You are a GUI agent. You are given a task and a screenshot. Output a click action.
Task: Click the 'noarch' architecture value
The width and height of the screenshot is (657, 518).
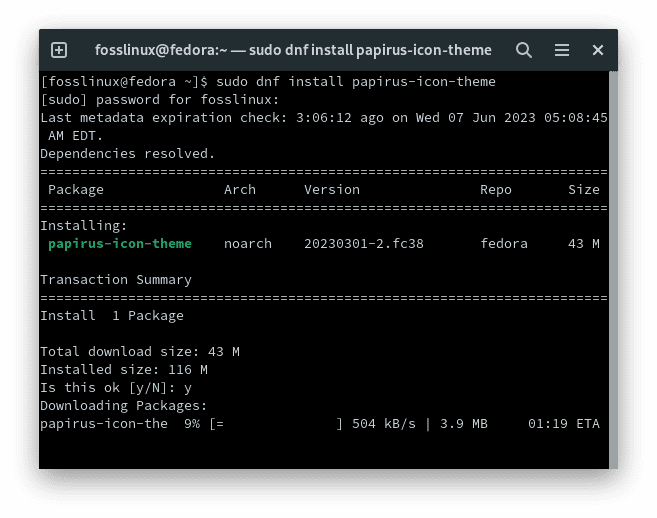pyautogui.click(x=248, y=244)
